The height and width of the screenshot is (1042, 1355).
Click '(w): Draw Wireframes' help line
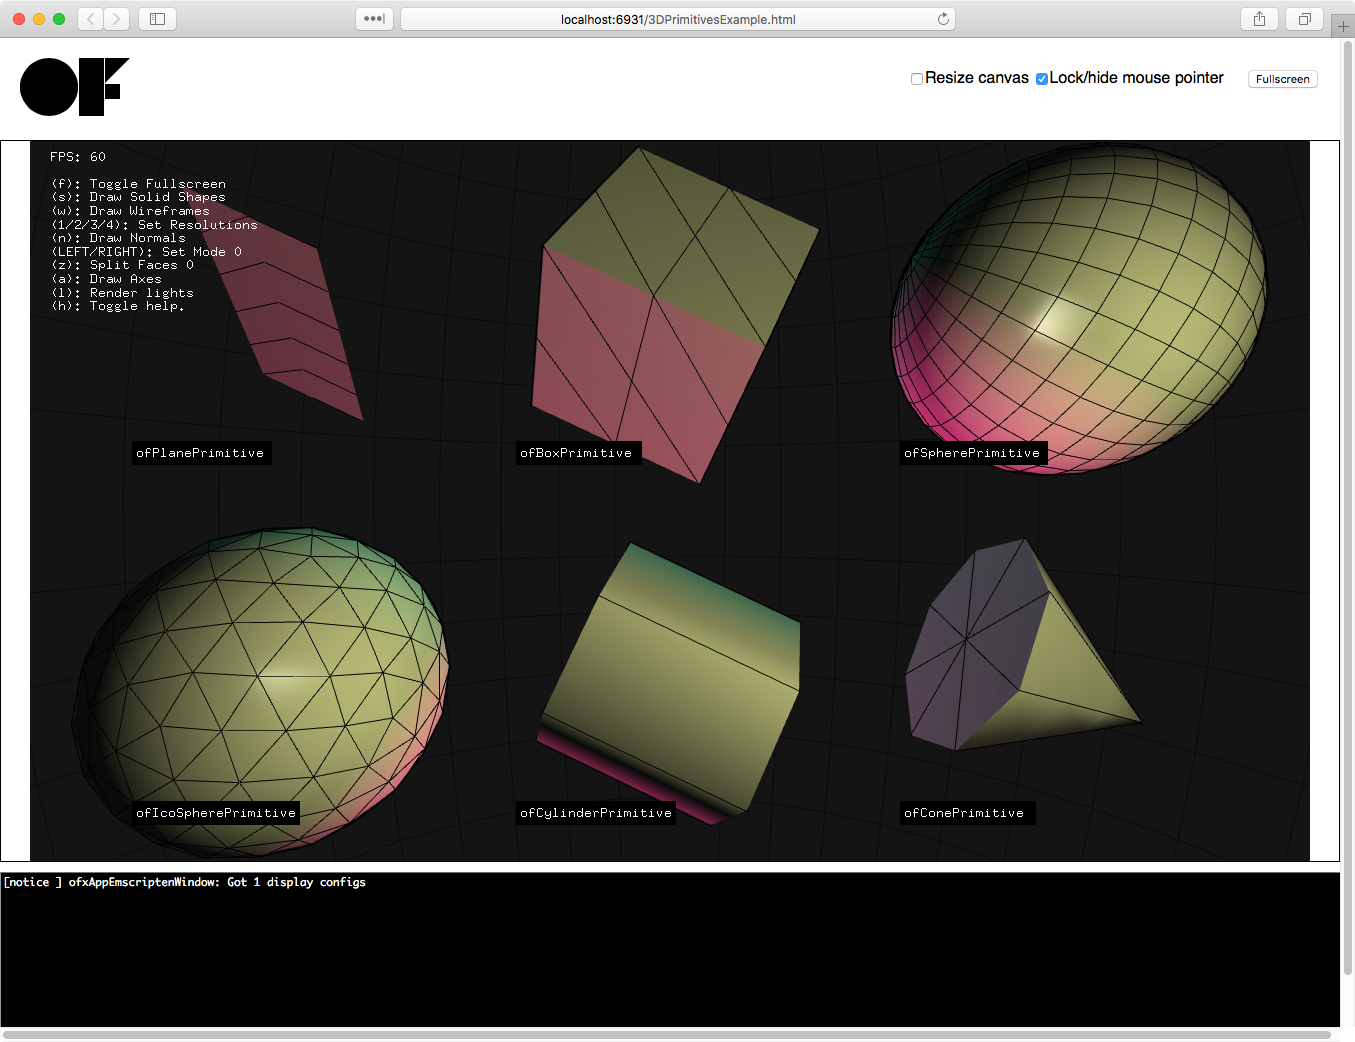click(x=130, y=211)
